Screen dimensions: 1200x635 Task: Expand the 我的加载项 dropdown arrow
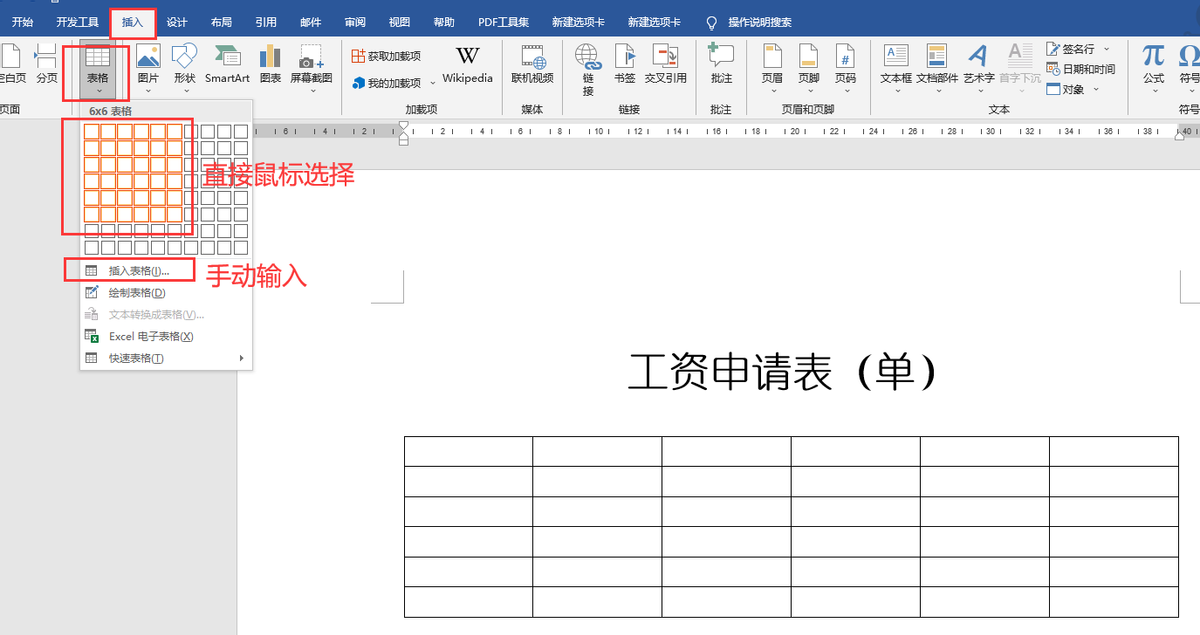coord(432,83)
